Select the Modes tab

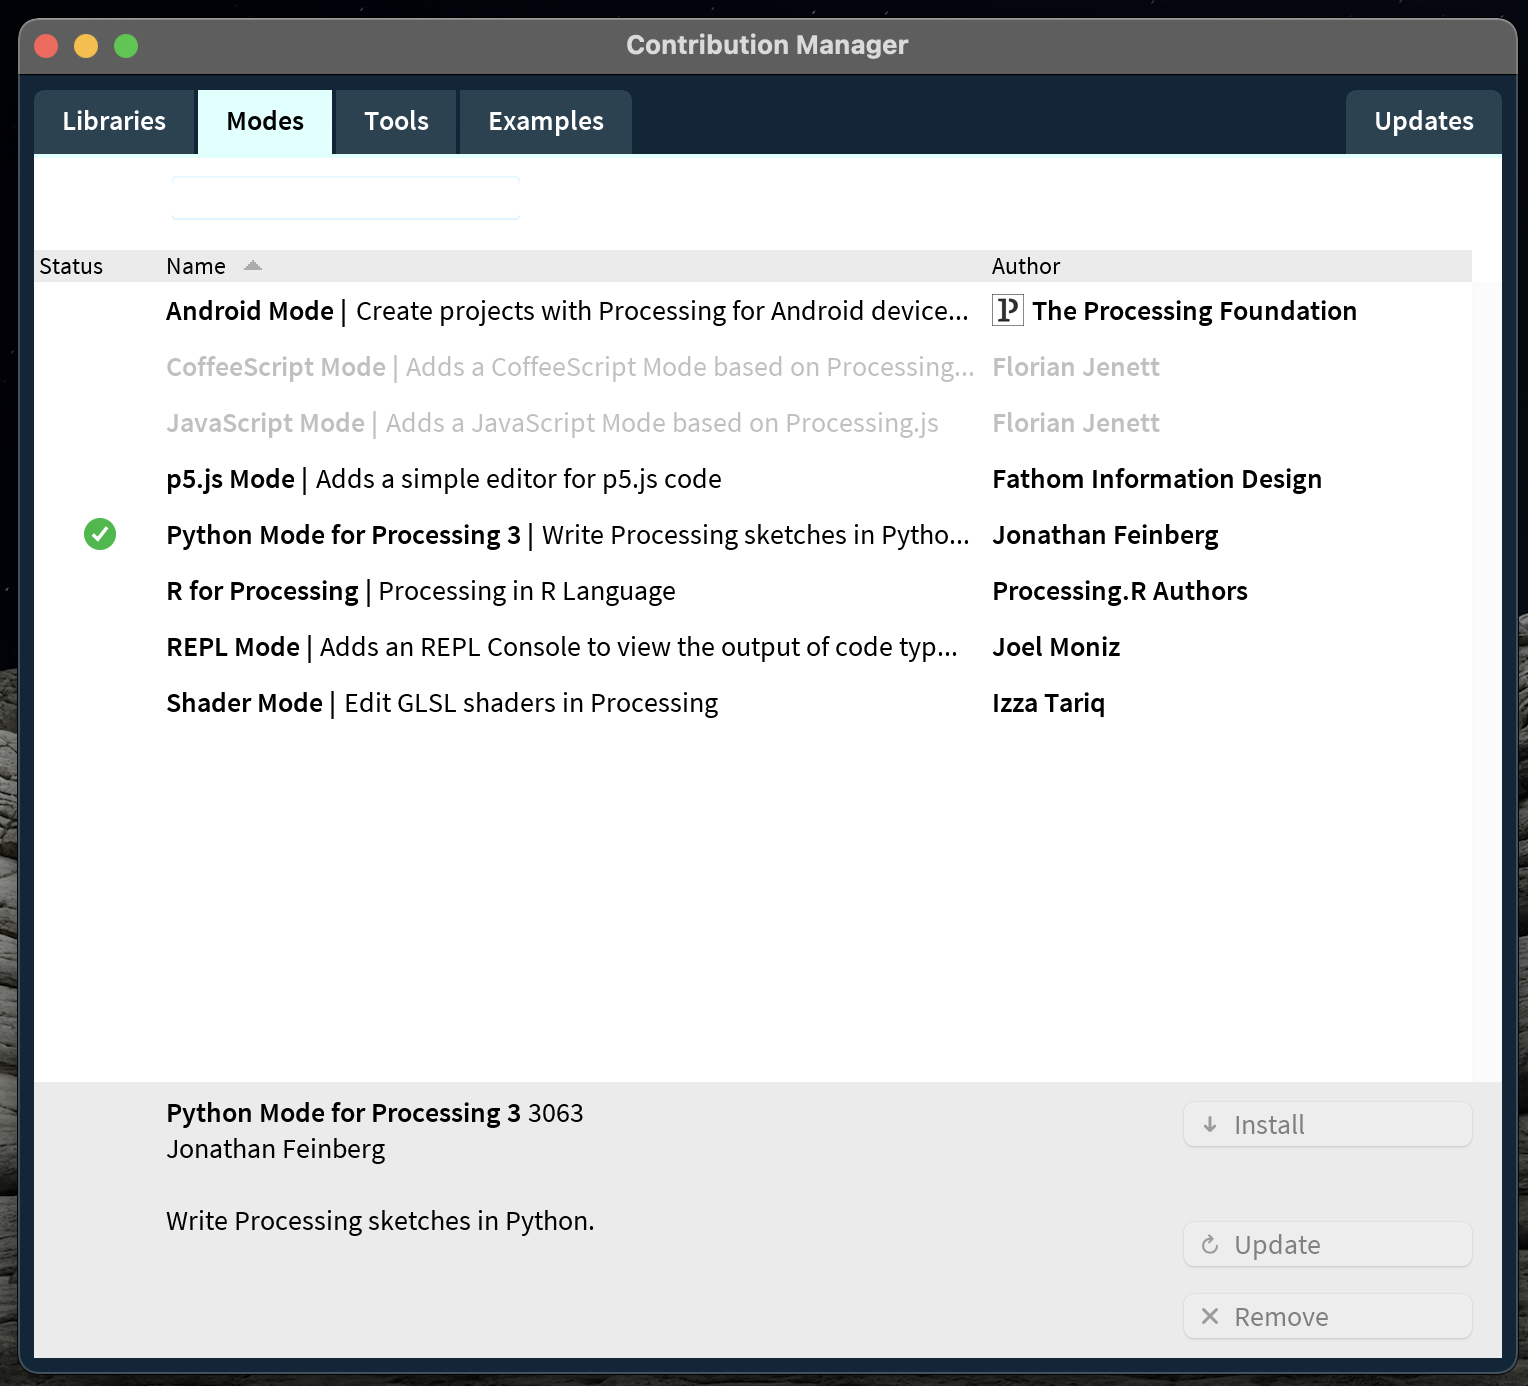pyautogui.click(x=265, y=122)
